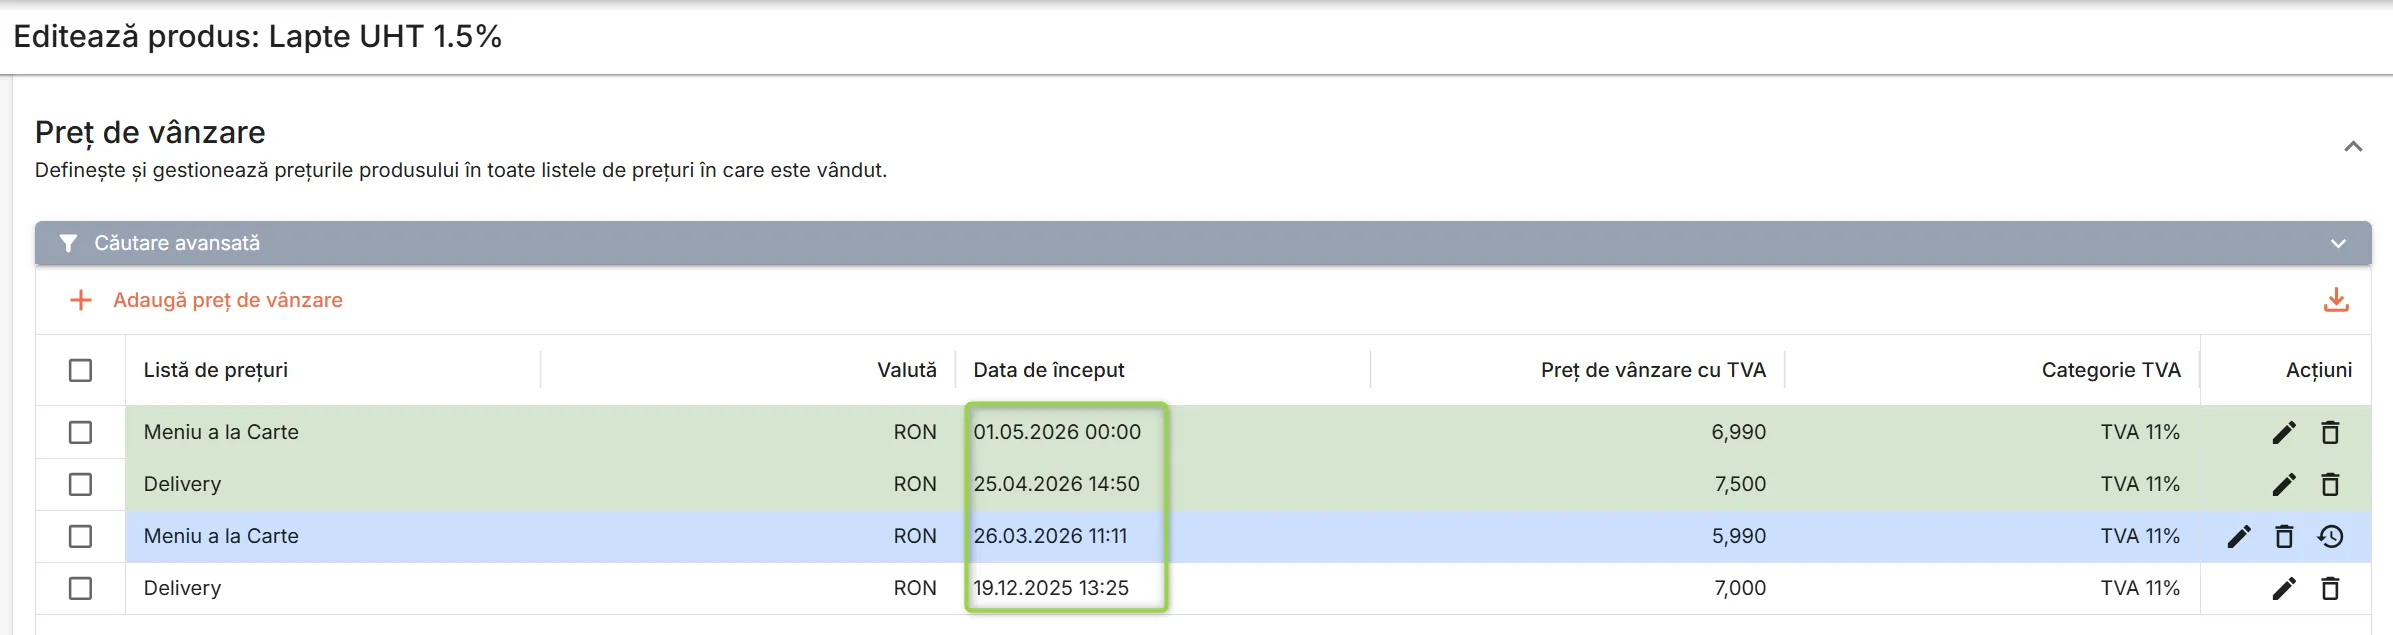Sort by the Valută column header
The image size is (2393, 635).
tap(907, 370)
